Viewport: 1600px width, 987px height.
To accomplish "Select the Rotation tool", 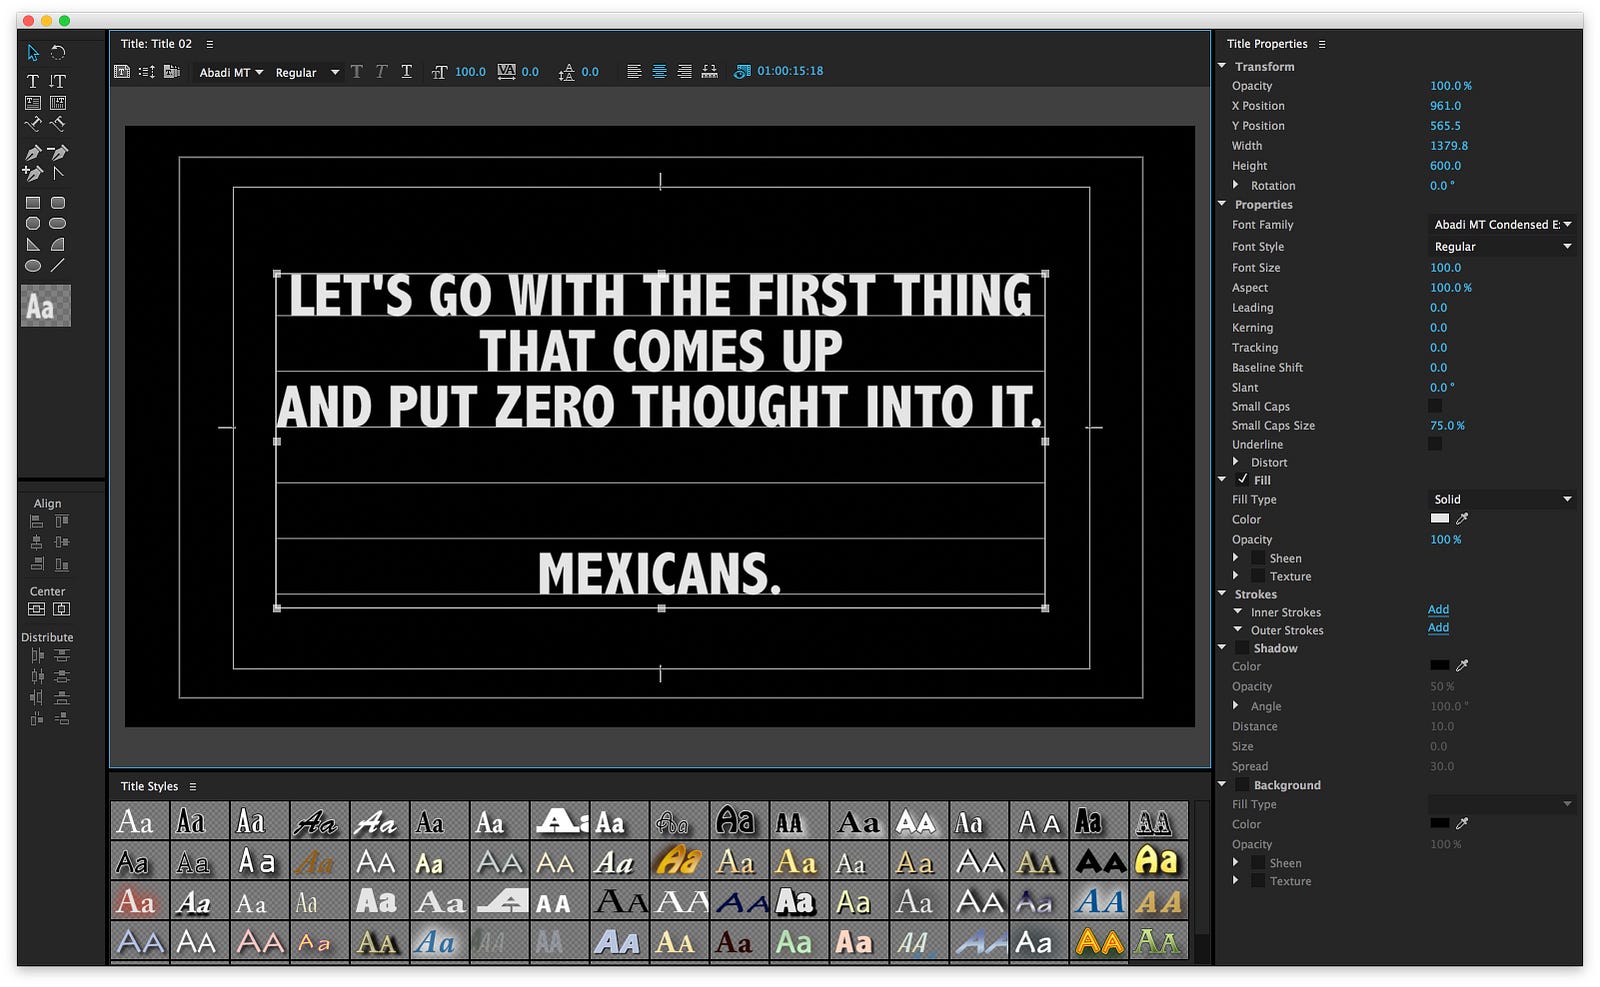I will pyautogui.click(x=58, y=52).
